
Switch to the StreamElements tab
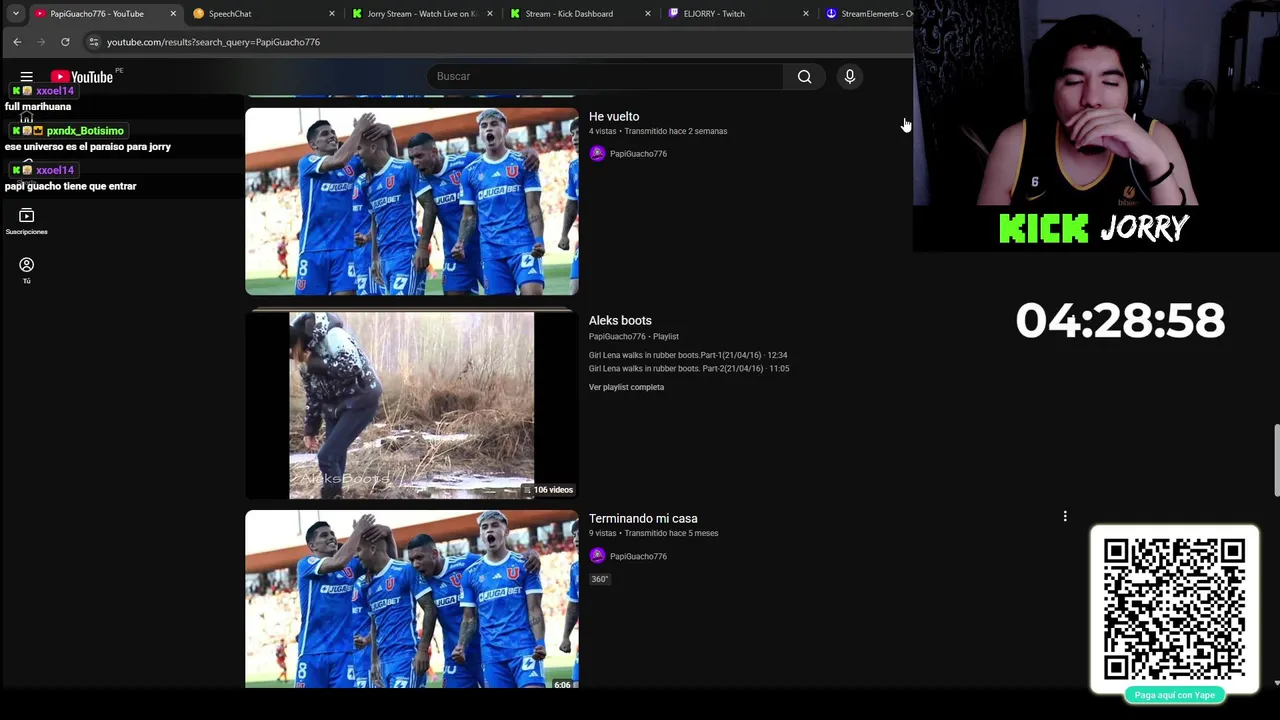pos(867,14)
